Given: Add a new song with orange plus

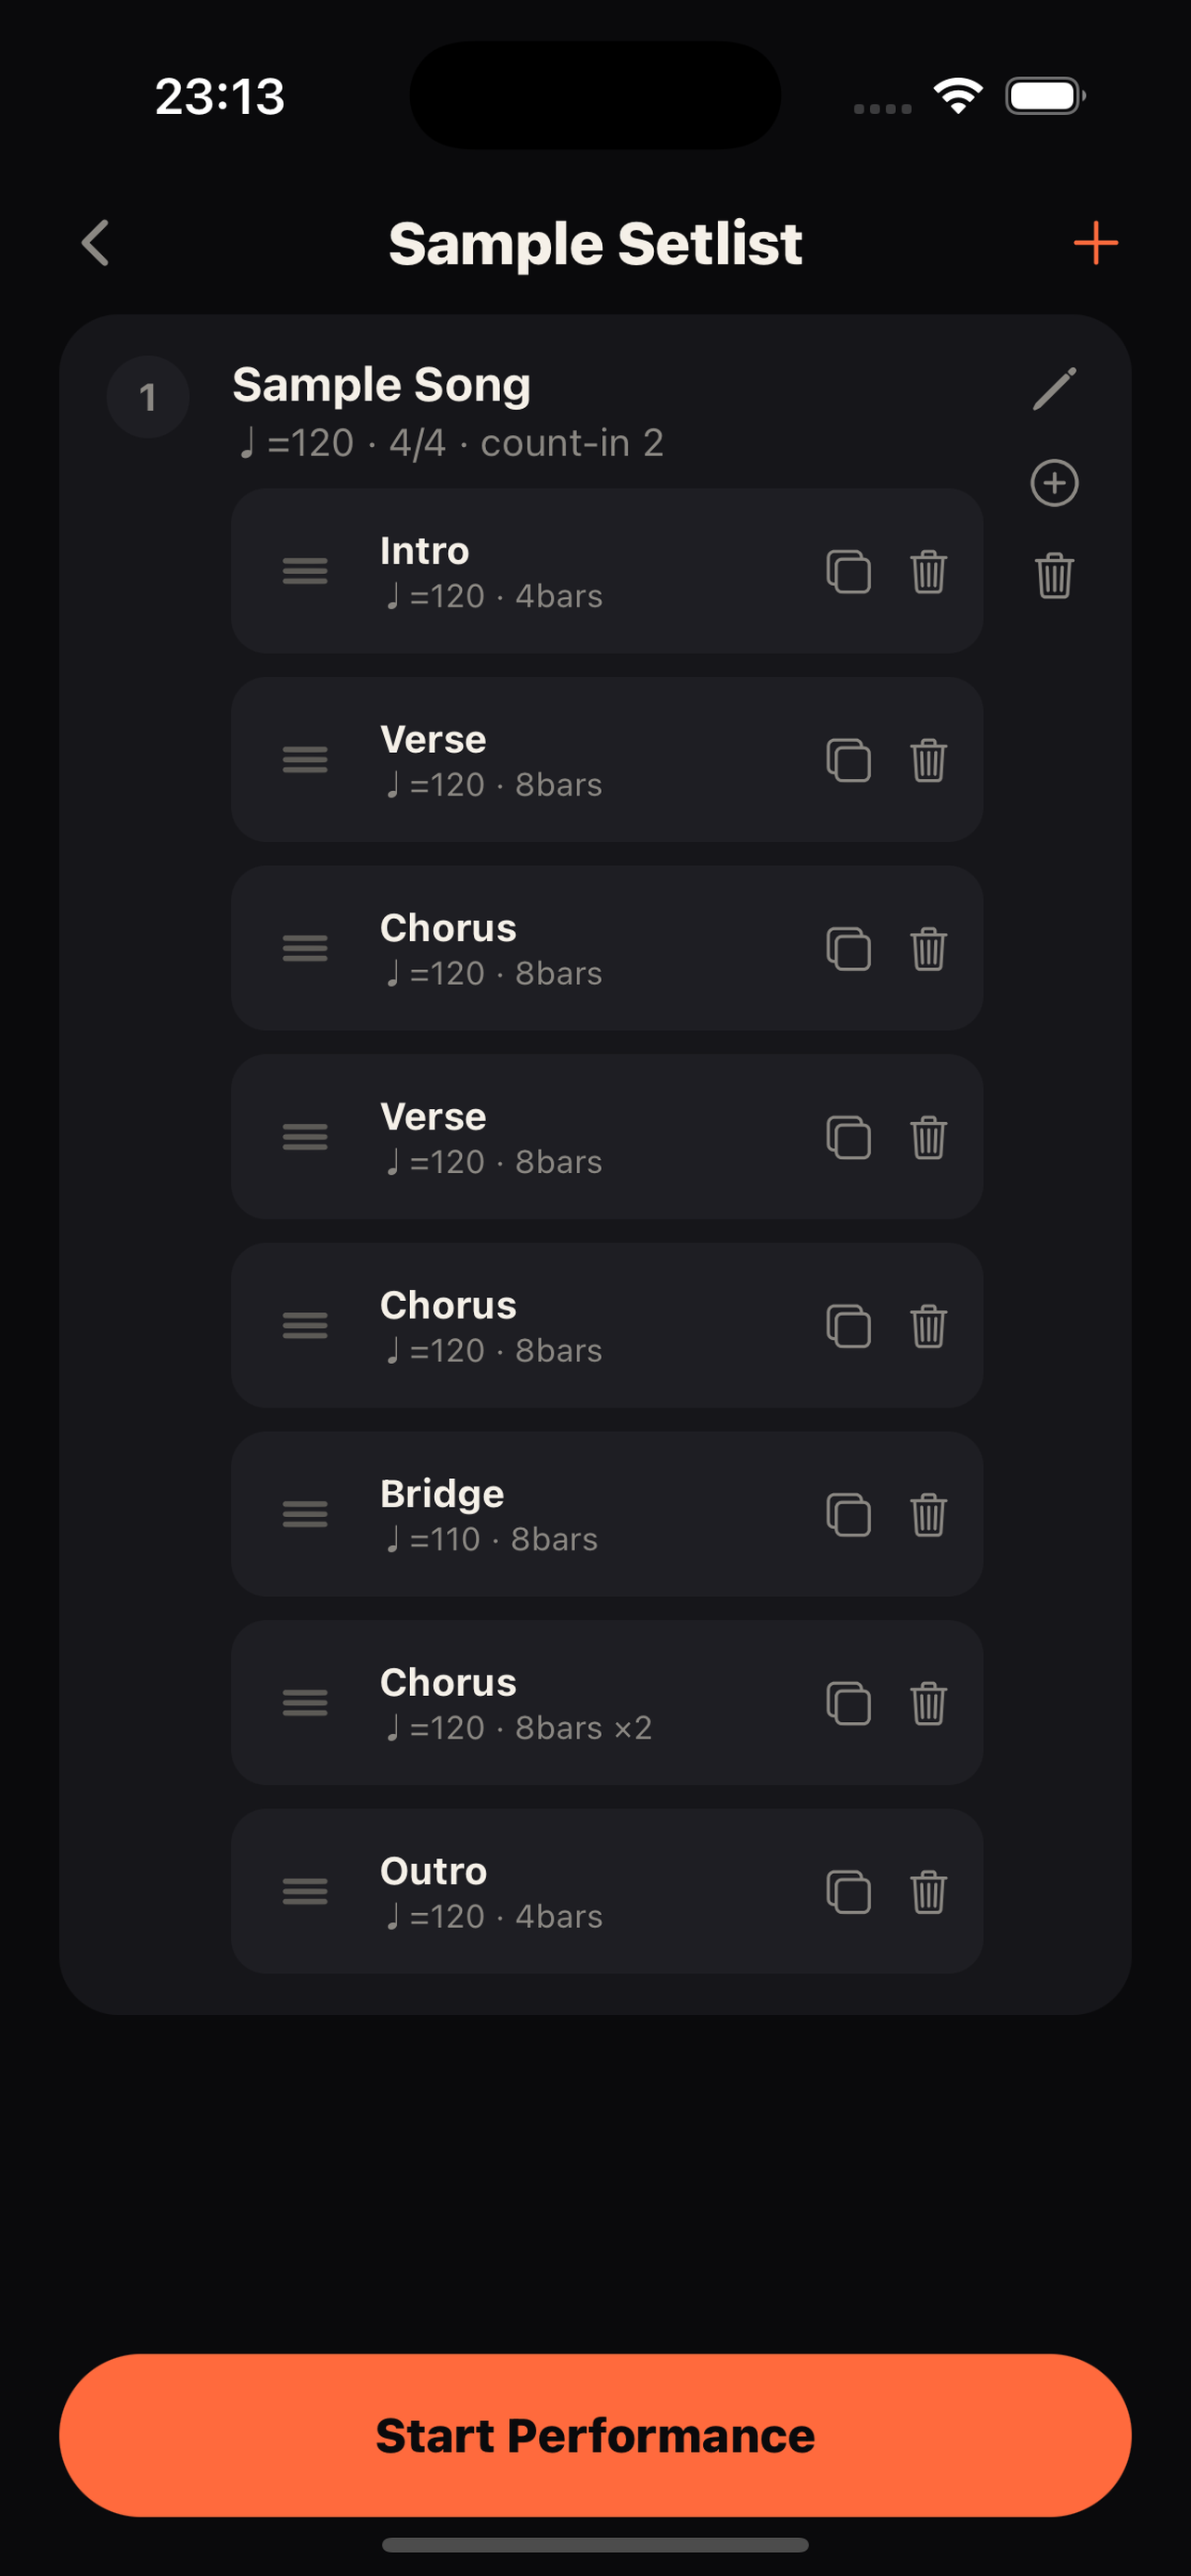Looking at the screenshot, I should pos(1095,243).
